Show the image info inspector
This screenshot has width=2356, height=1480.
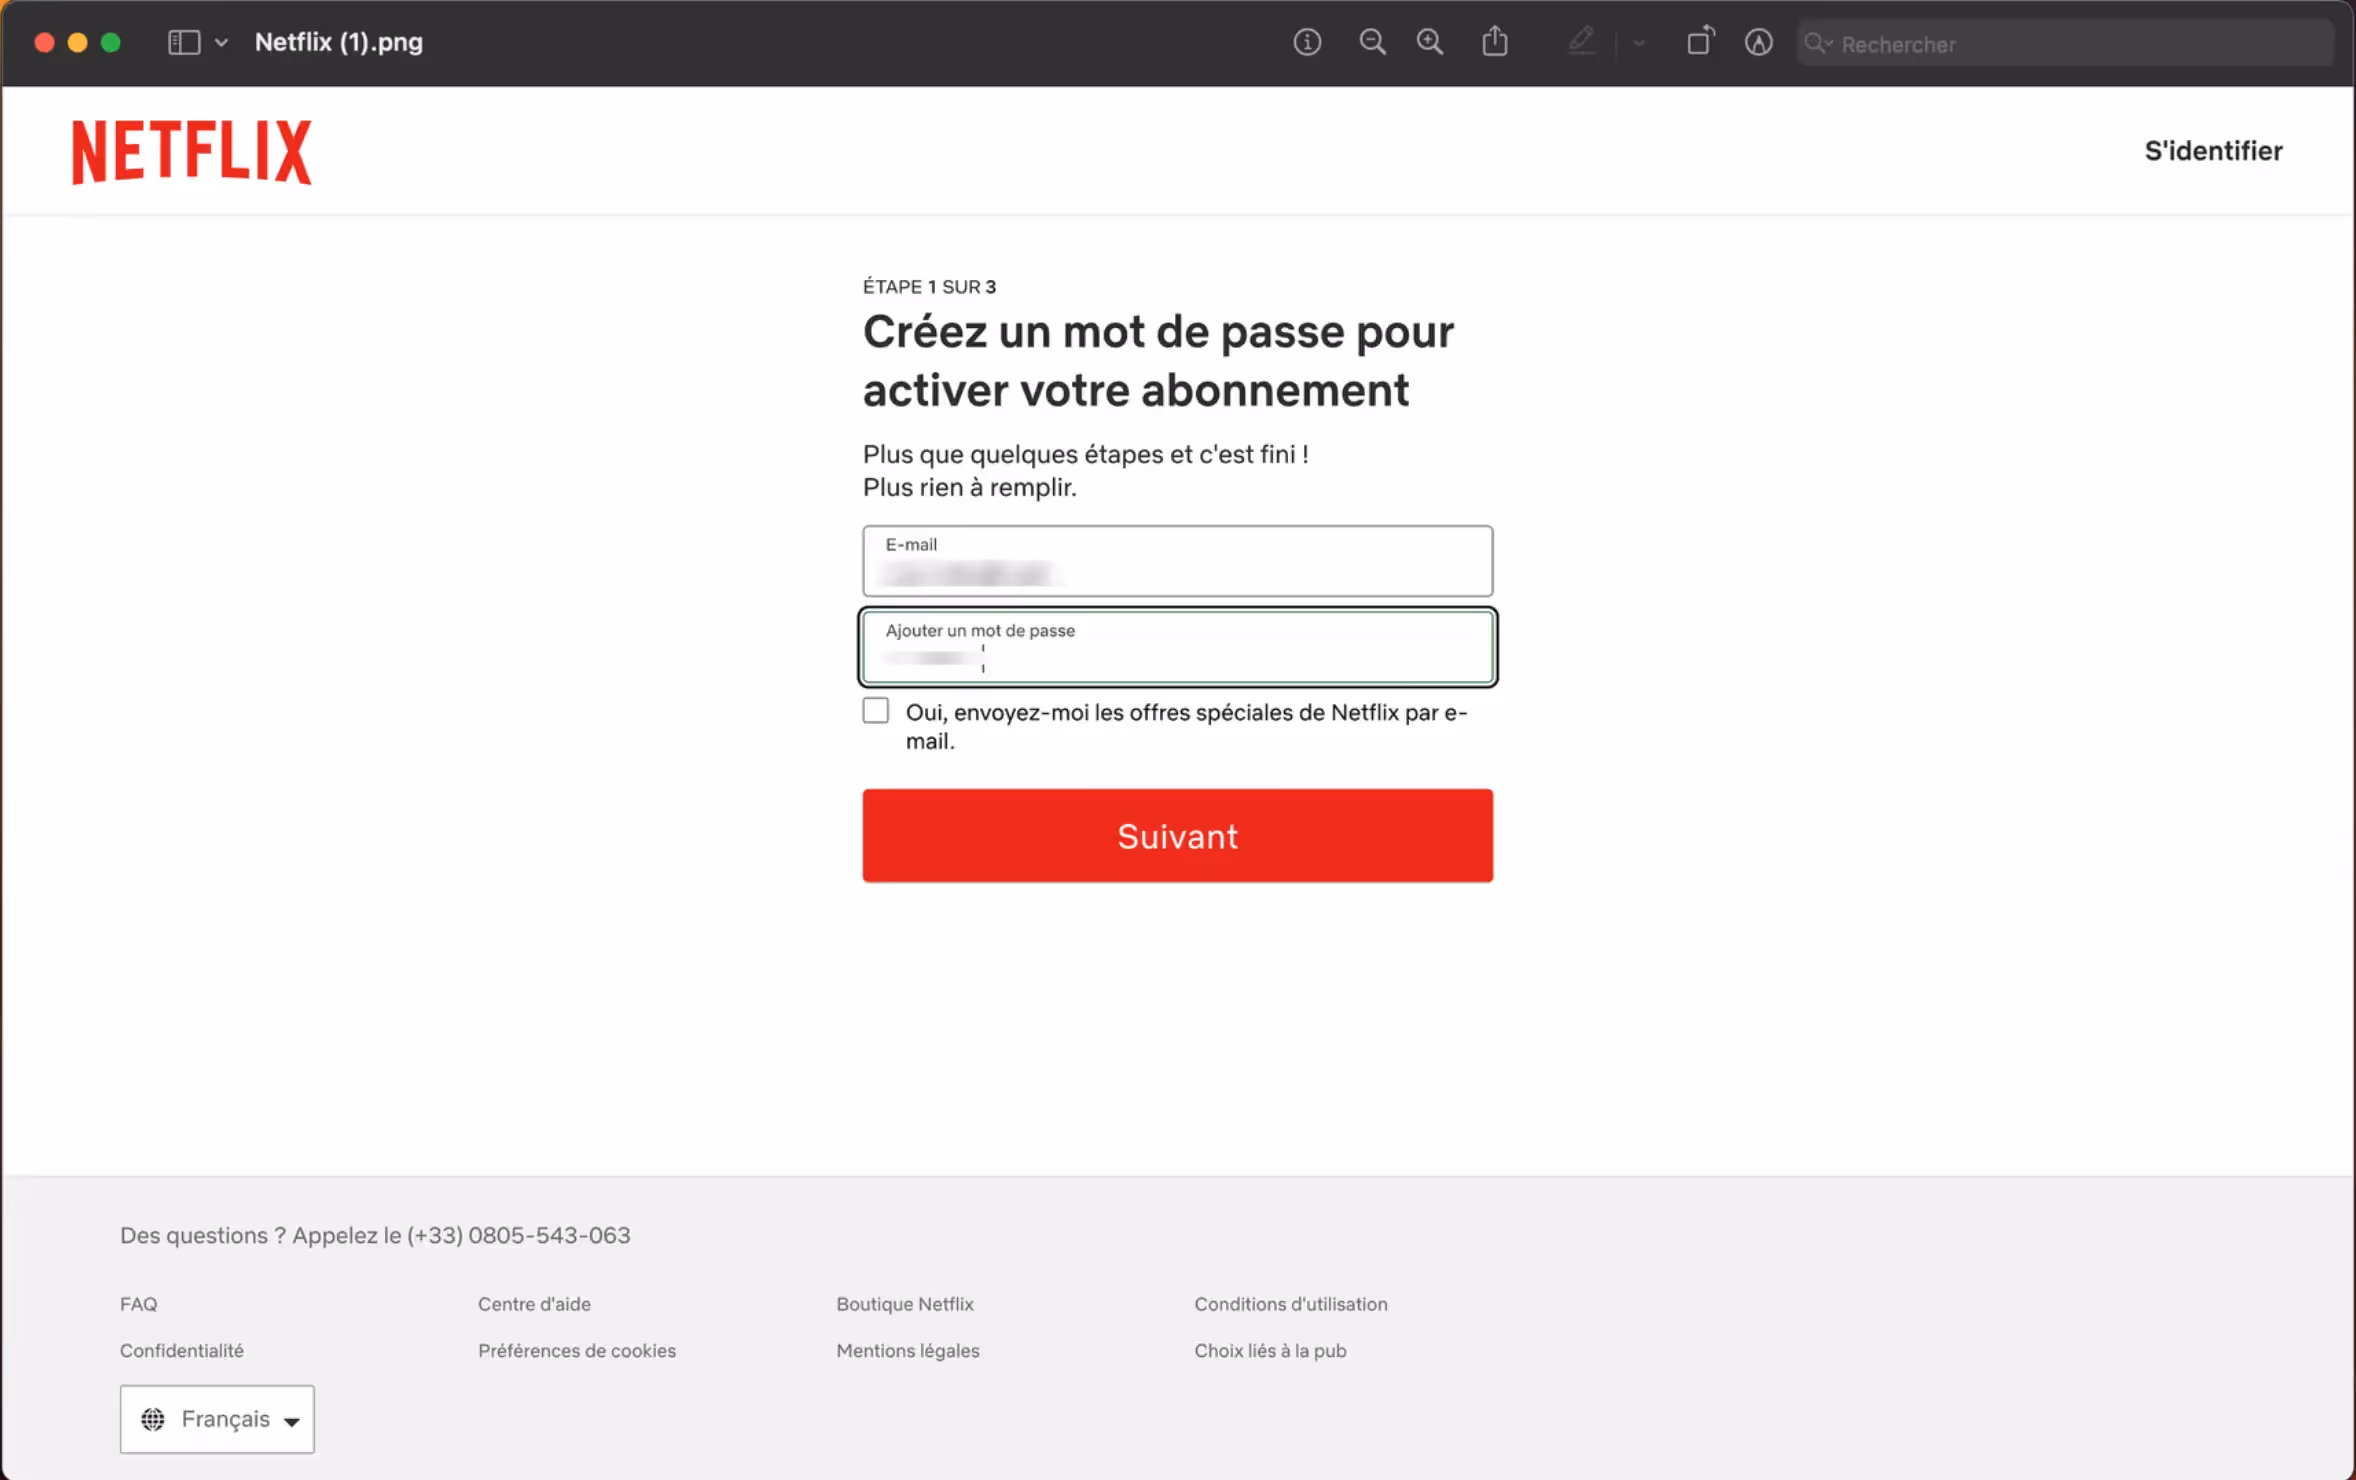[x=1307, y=42]
